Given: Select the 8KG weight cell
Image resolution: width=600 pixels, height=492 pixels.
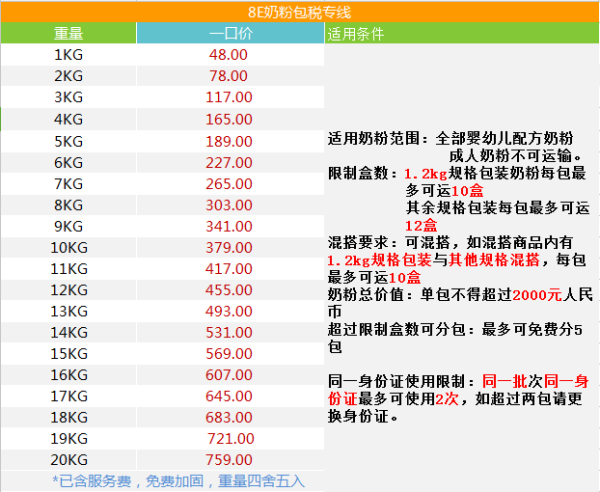Looking at the screenshot, I should [x=68, y=205].
